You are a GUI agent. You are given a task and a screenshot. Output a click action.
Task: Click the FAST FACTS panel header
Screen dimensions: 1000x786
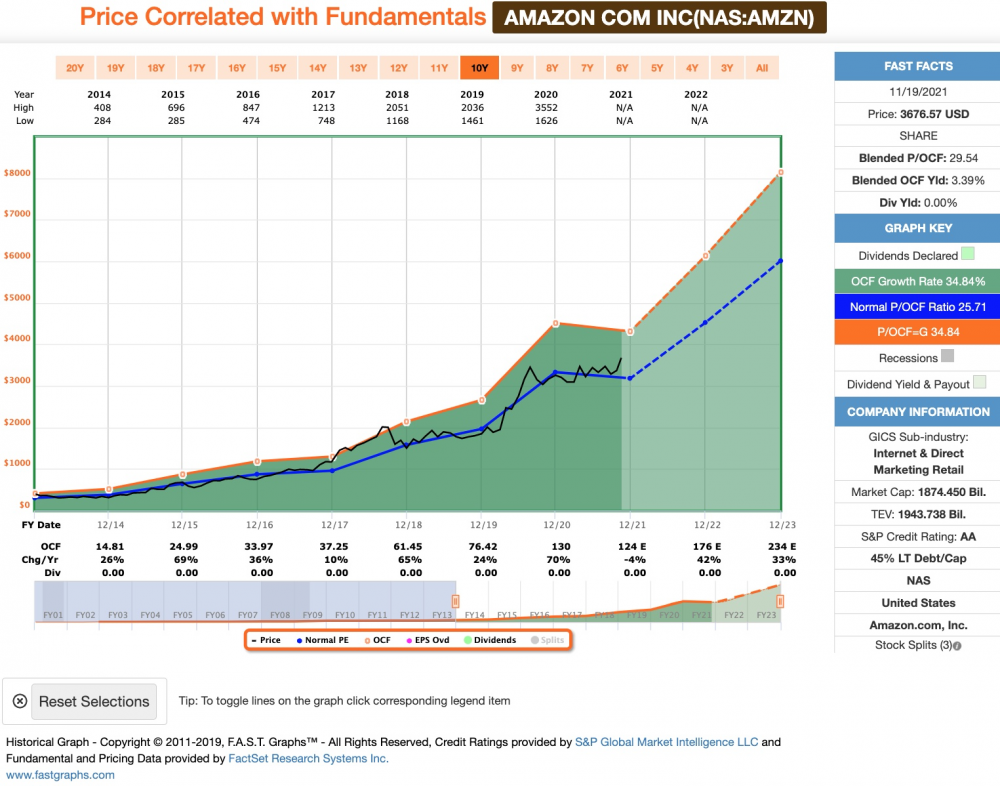pos(917,66)
